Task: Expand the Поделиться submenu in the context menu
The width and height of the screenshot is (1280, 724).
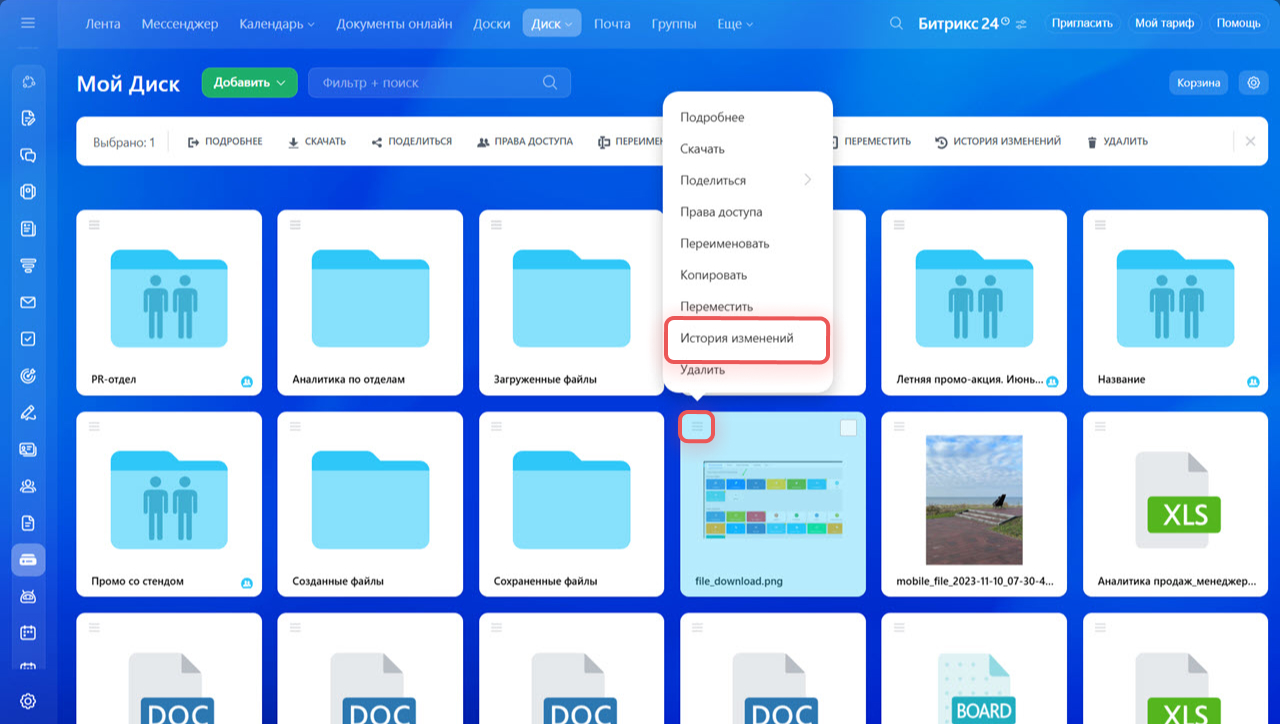Action: coord(747,180)
